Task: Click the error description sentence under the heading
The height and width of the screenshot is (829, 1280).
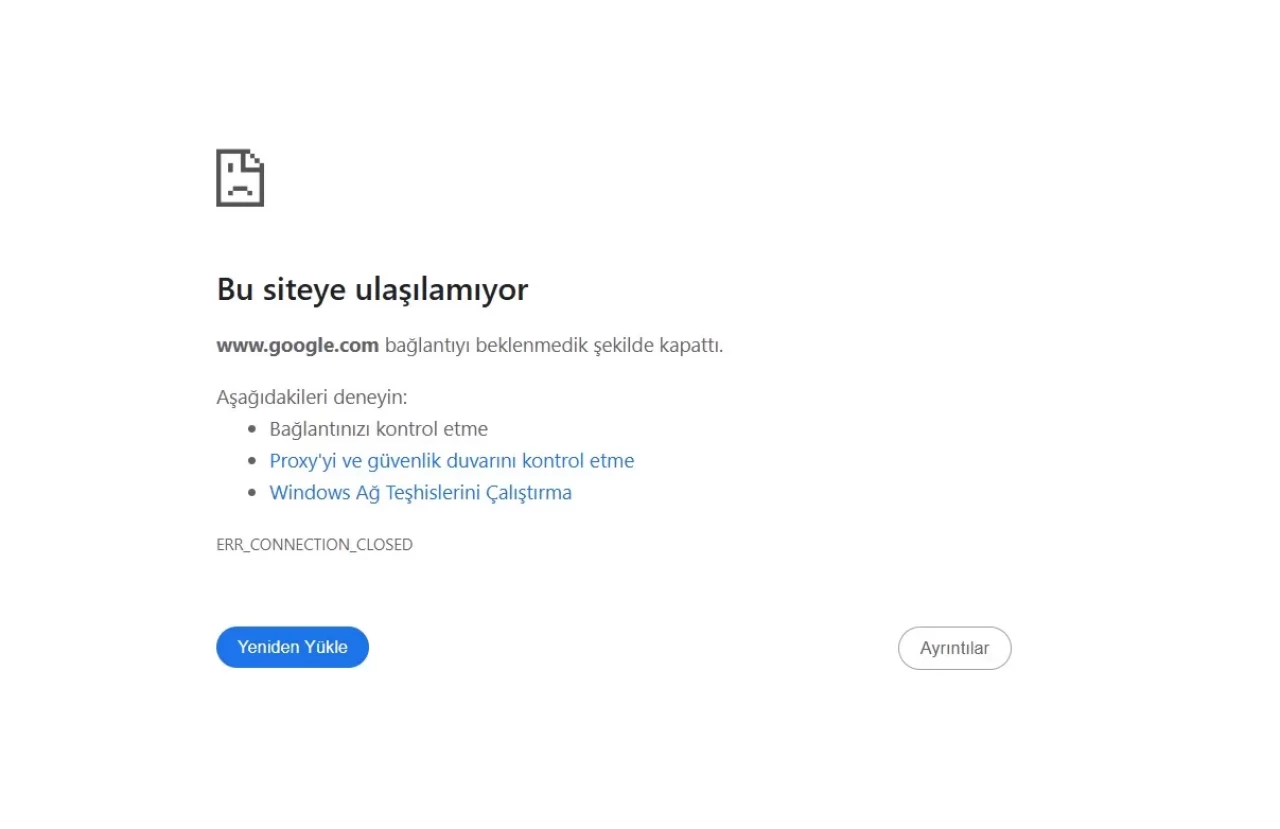Action: pyautogui.click(x=470, y=345)
